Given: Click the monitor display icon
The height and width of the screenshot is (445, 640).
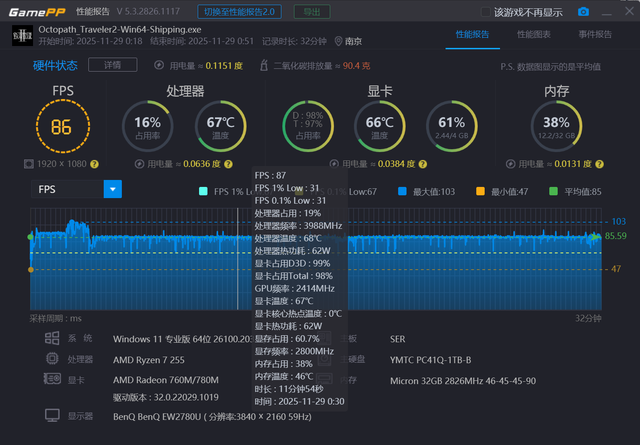Looking at the screenshot, I should (x=52, y=416).
